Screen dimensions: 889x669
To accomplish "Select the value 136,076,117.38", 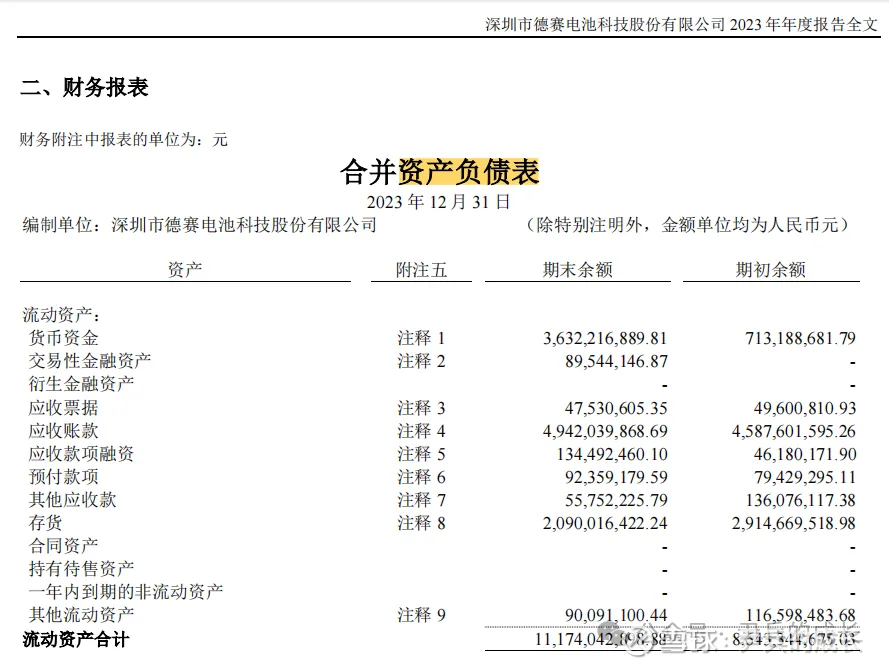I will tap(801, 500).
